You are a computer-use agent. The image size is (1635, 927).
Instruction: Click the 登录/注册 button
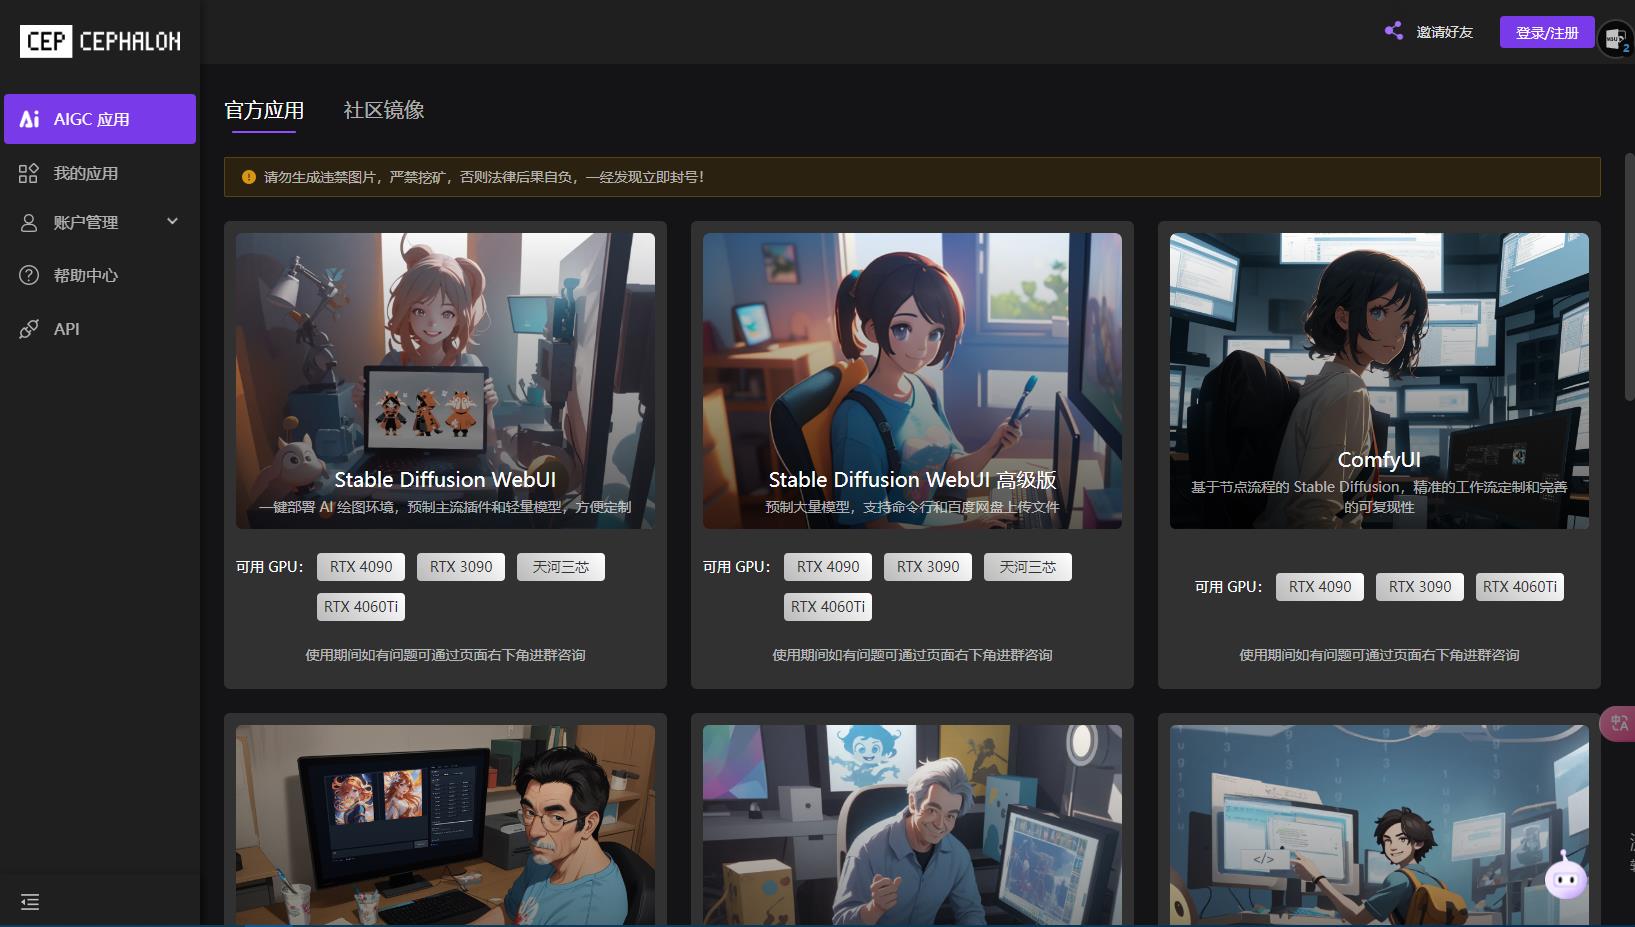1546,32
